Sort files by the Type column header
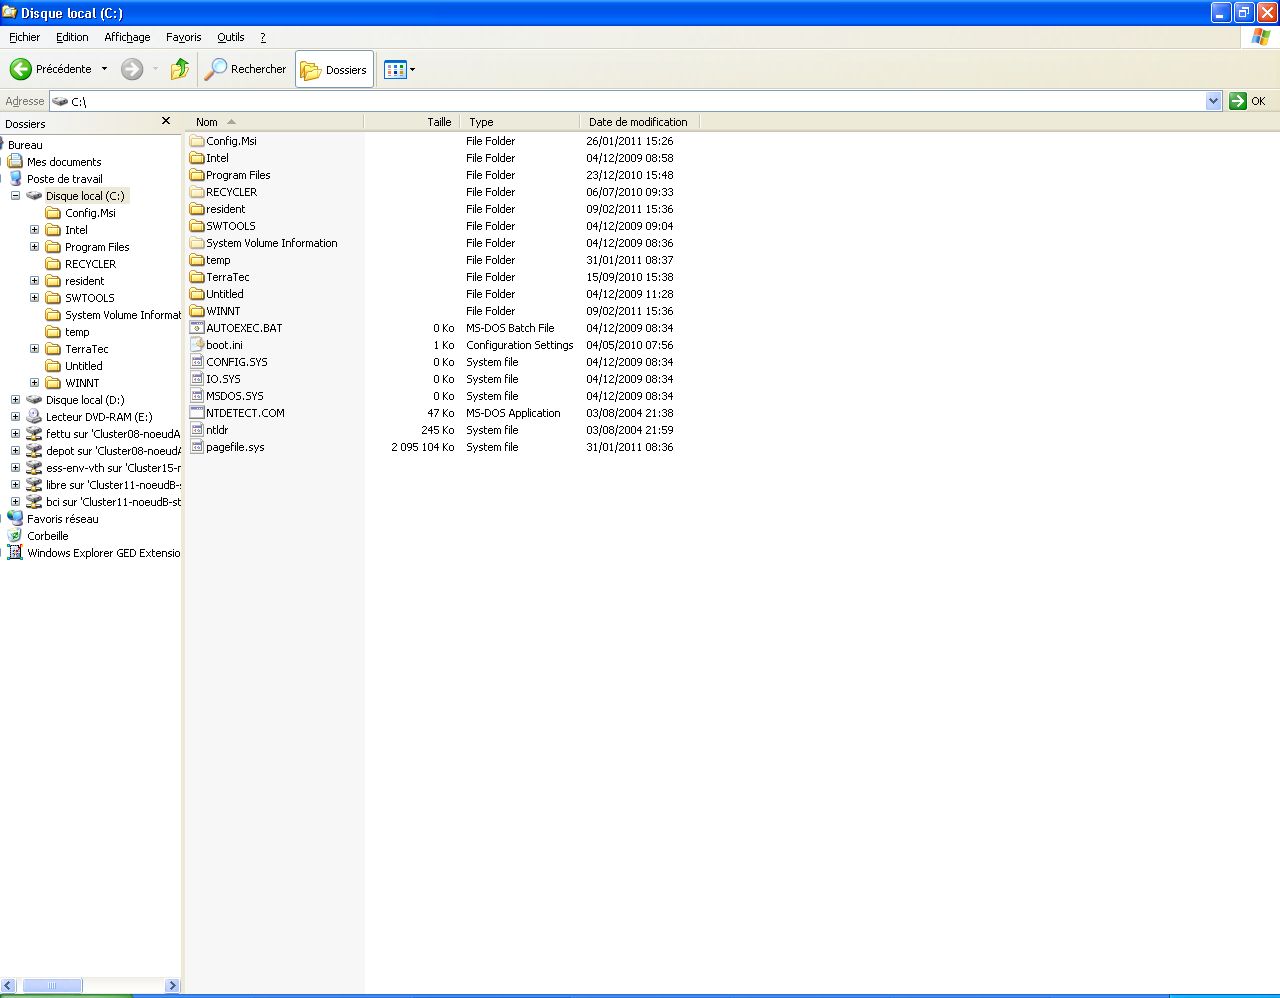Image resolution: width=1280 pixels, height=998 pixels. 519,122
